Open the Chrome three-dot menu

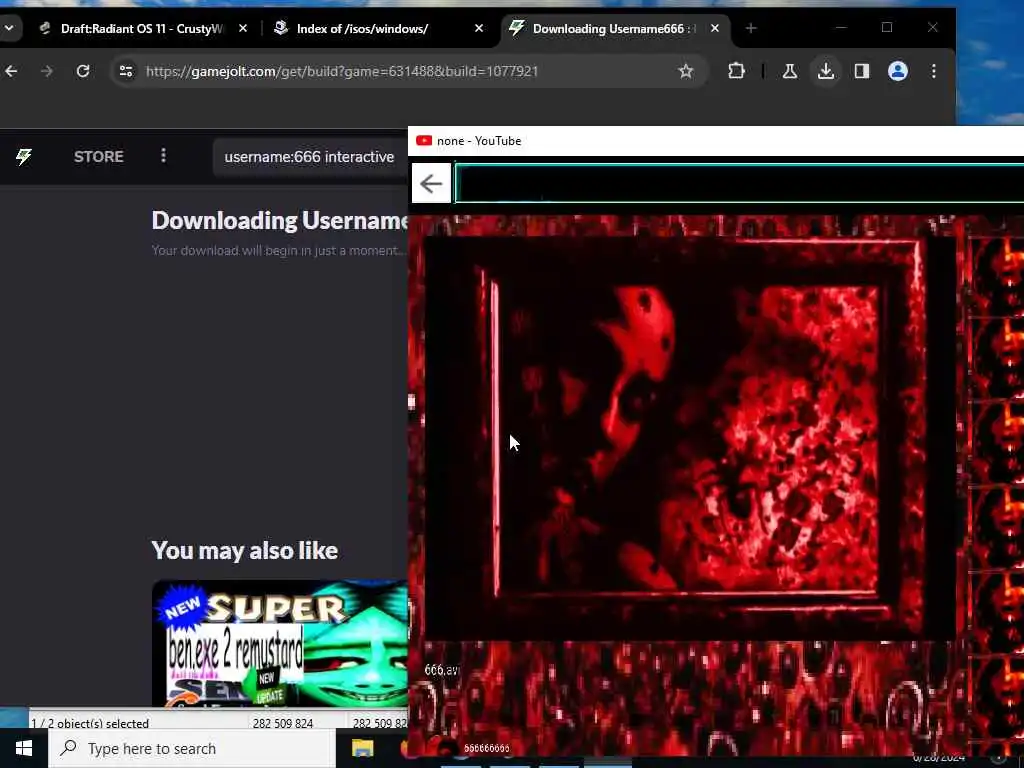934,71
